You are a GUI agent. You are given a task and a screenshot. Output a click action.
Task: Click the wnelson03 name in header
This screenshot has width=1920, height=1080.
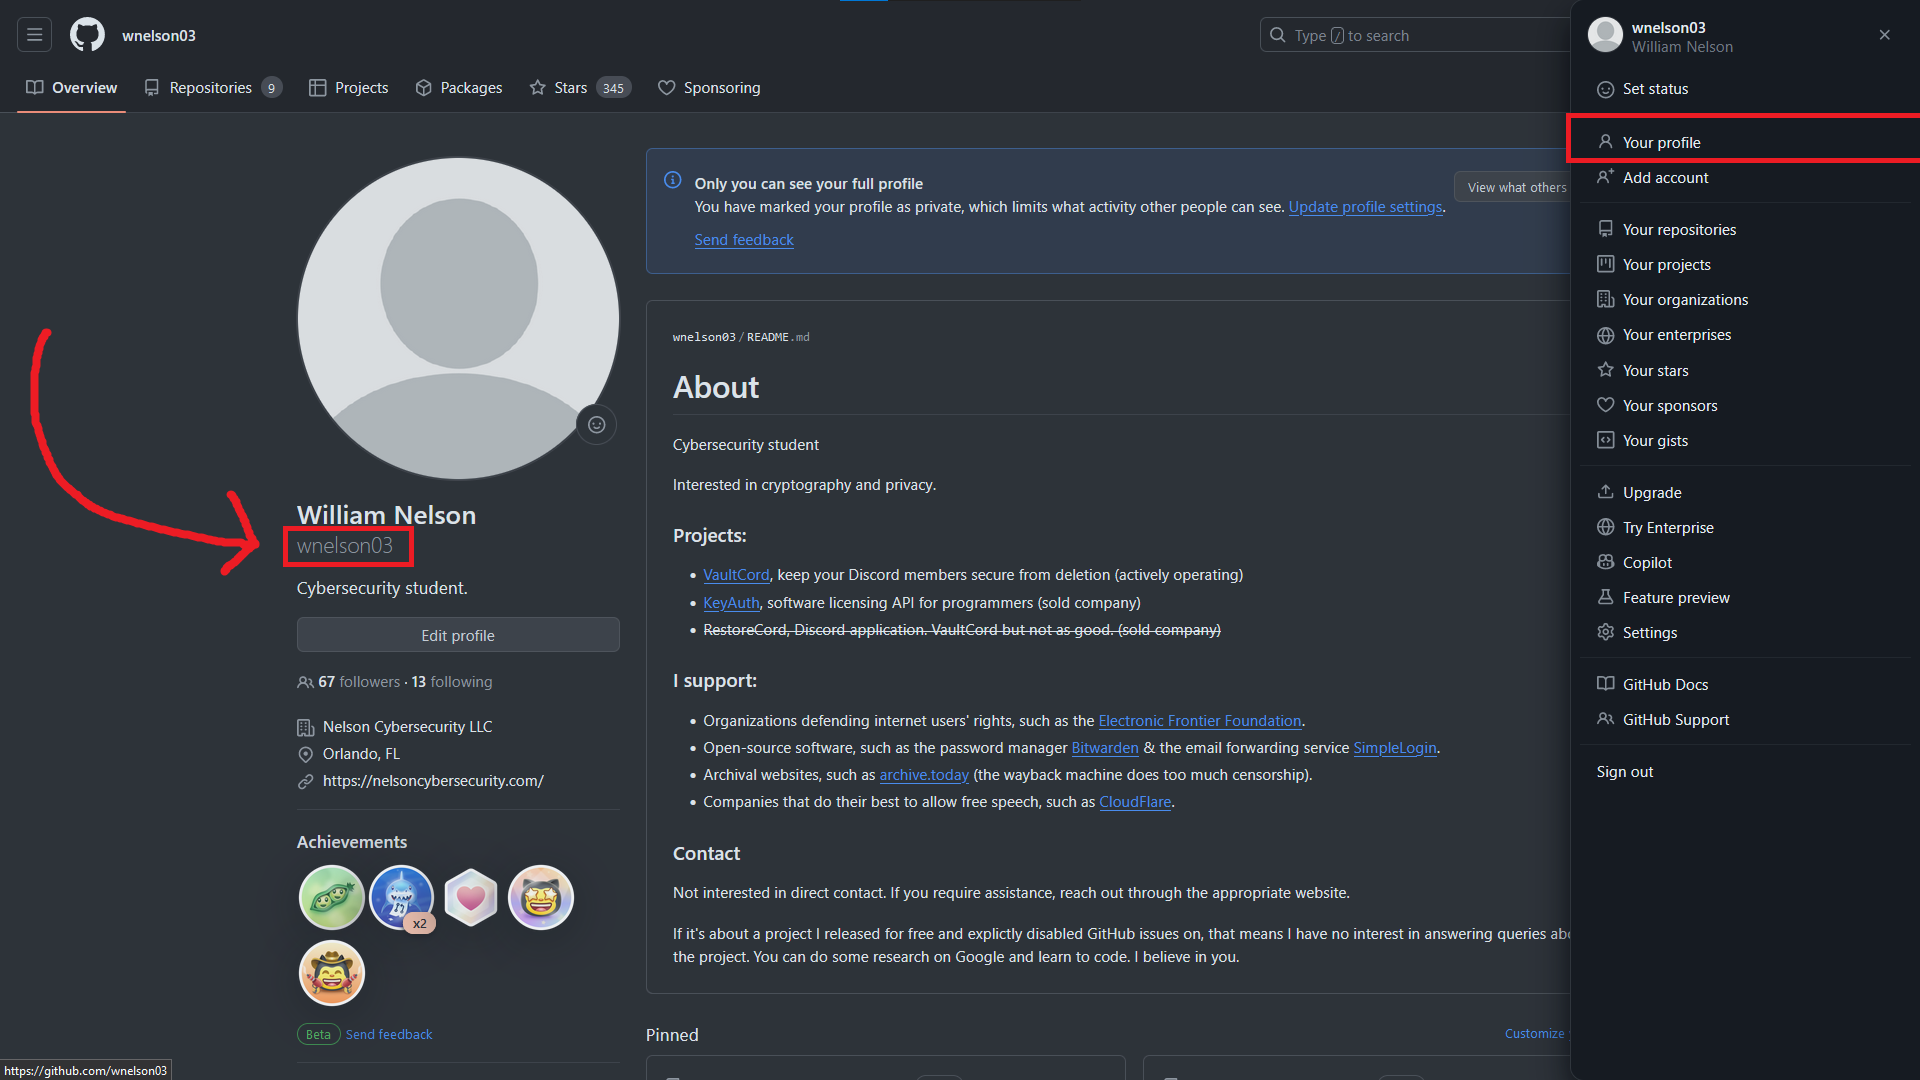click(159, 35)
